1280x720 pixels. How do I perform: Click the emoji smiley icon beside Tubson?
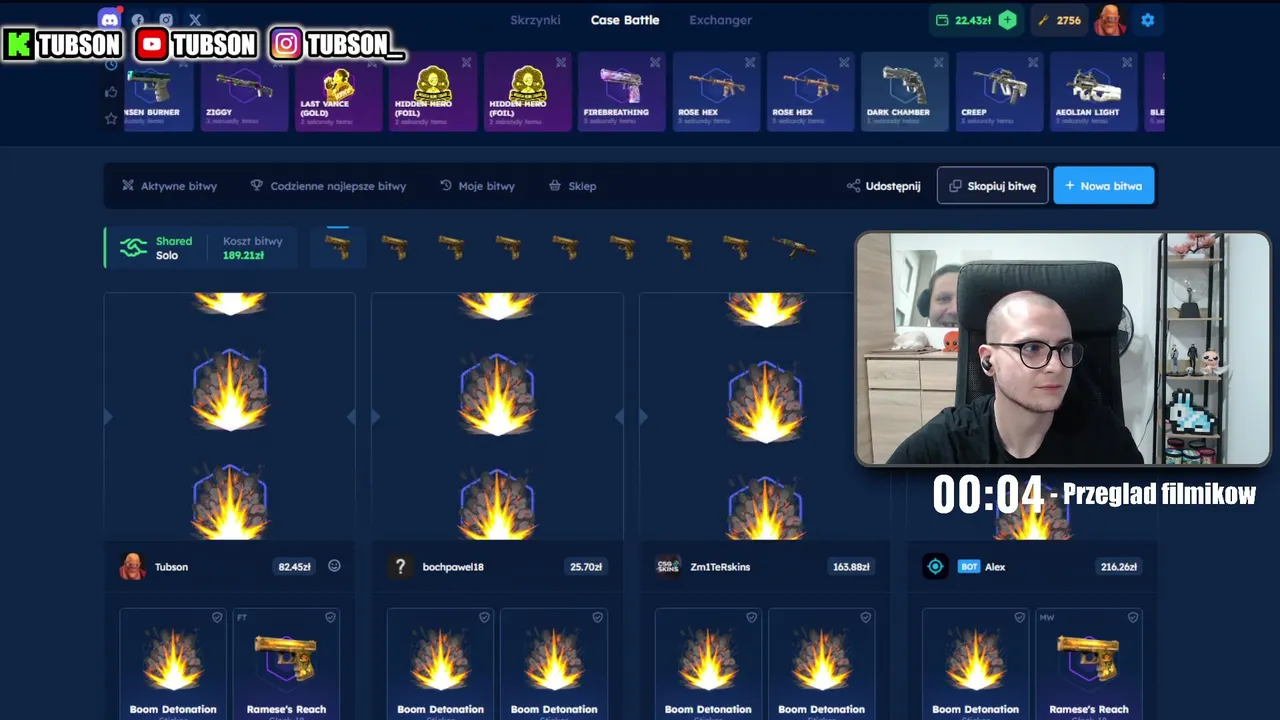point(334,566)
